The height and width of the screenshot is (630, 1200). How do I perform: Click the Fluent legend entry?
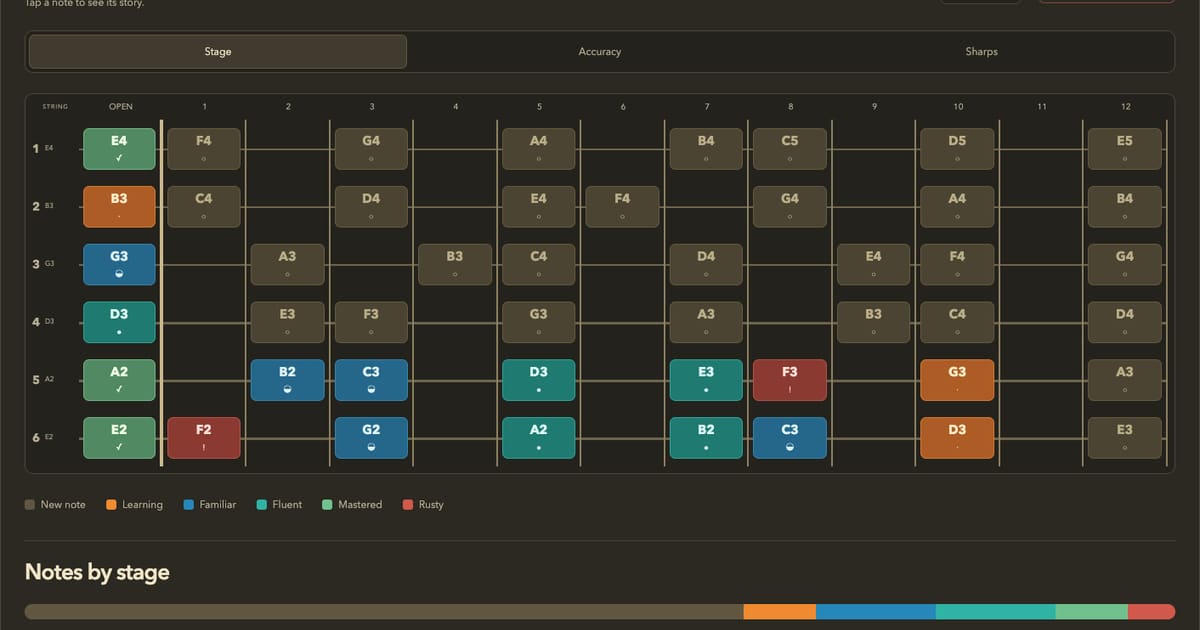click(280, 505)
